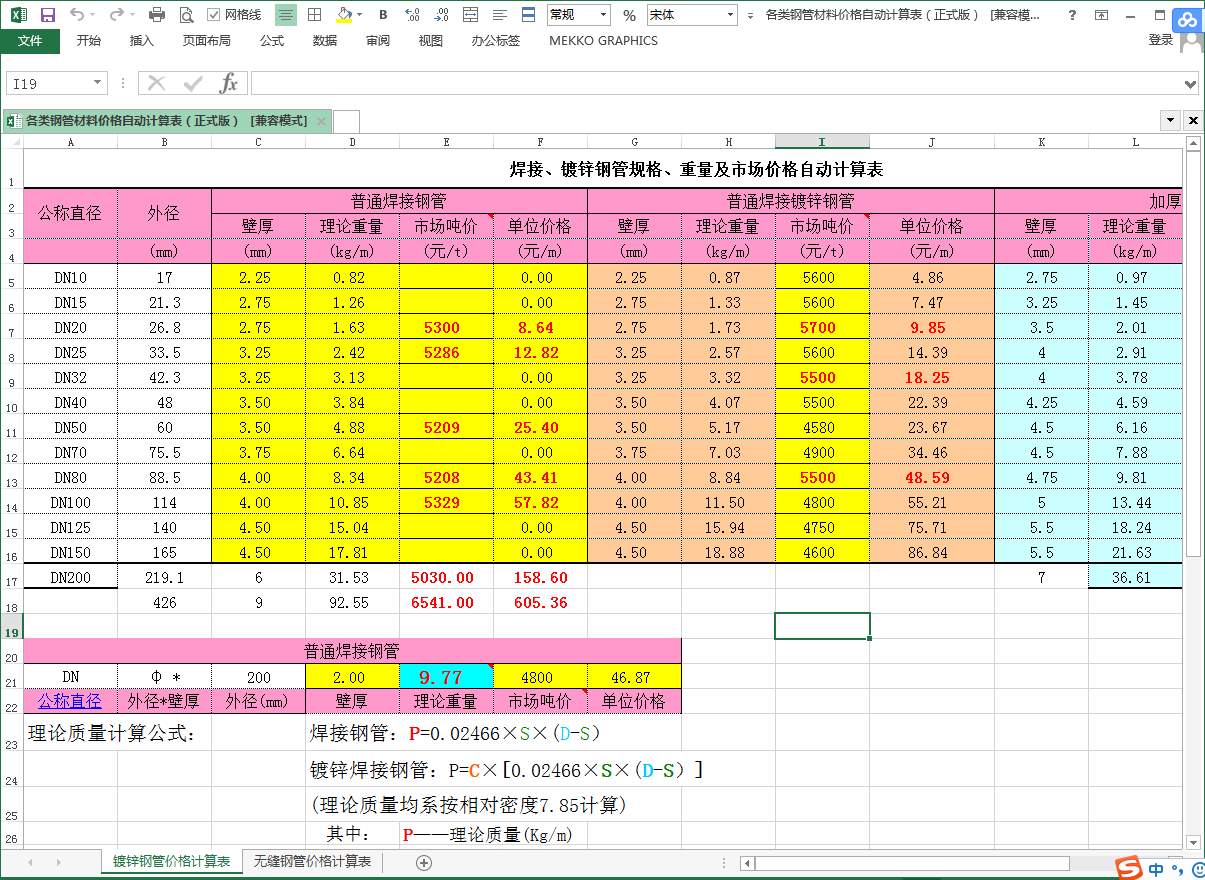Click the percent style icon
The width and height of the screenshot is (1205, 880).
coord(629,15)
